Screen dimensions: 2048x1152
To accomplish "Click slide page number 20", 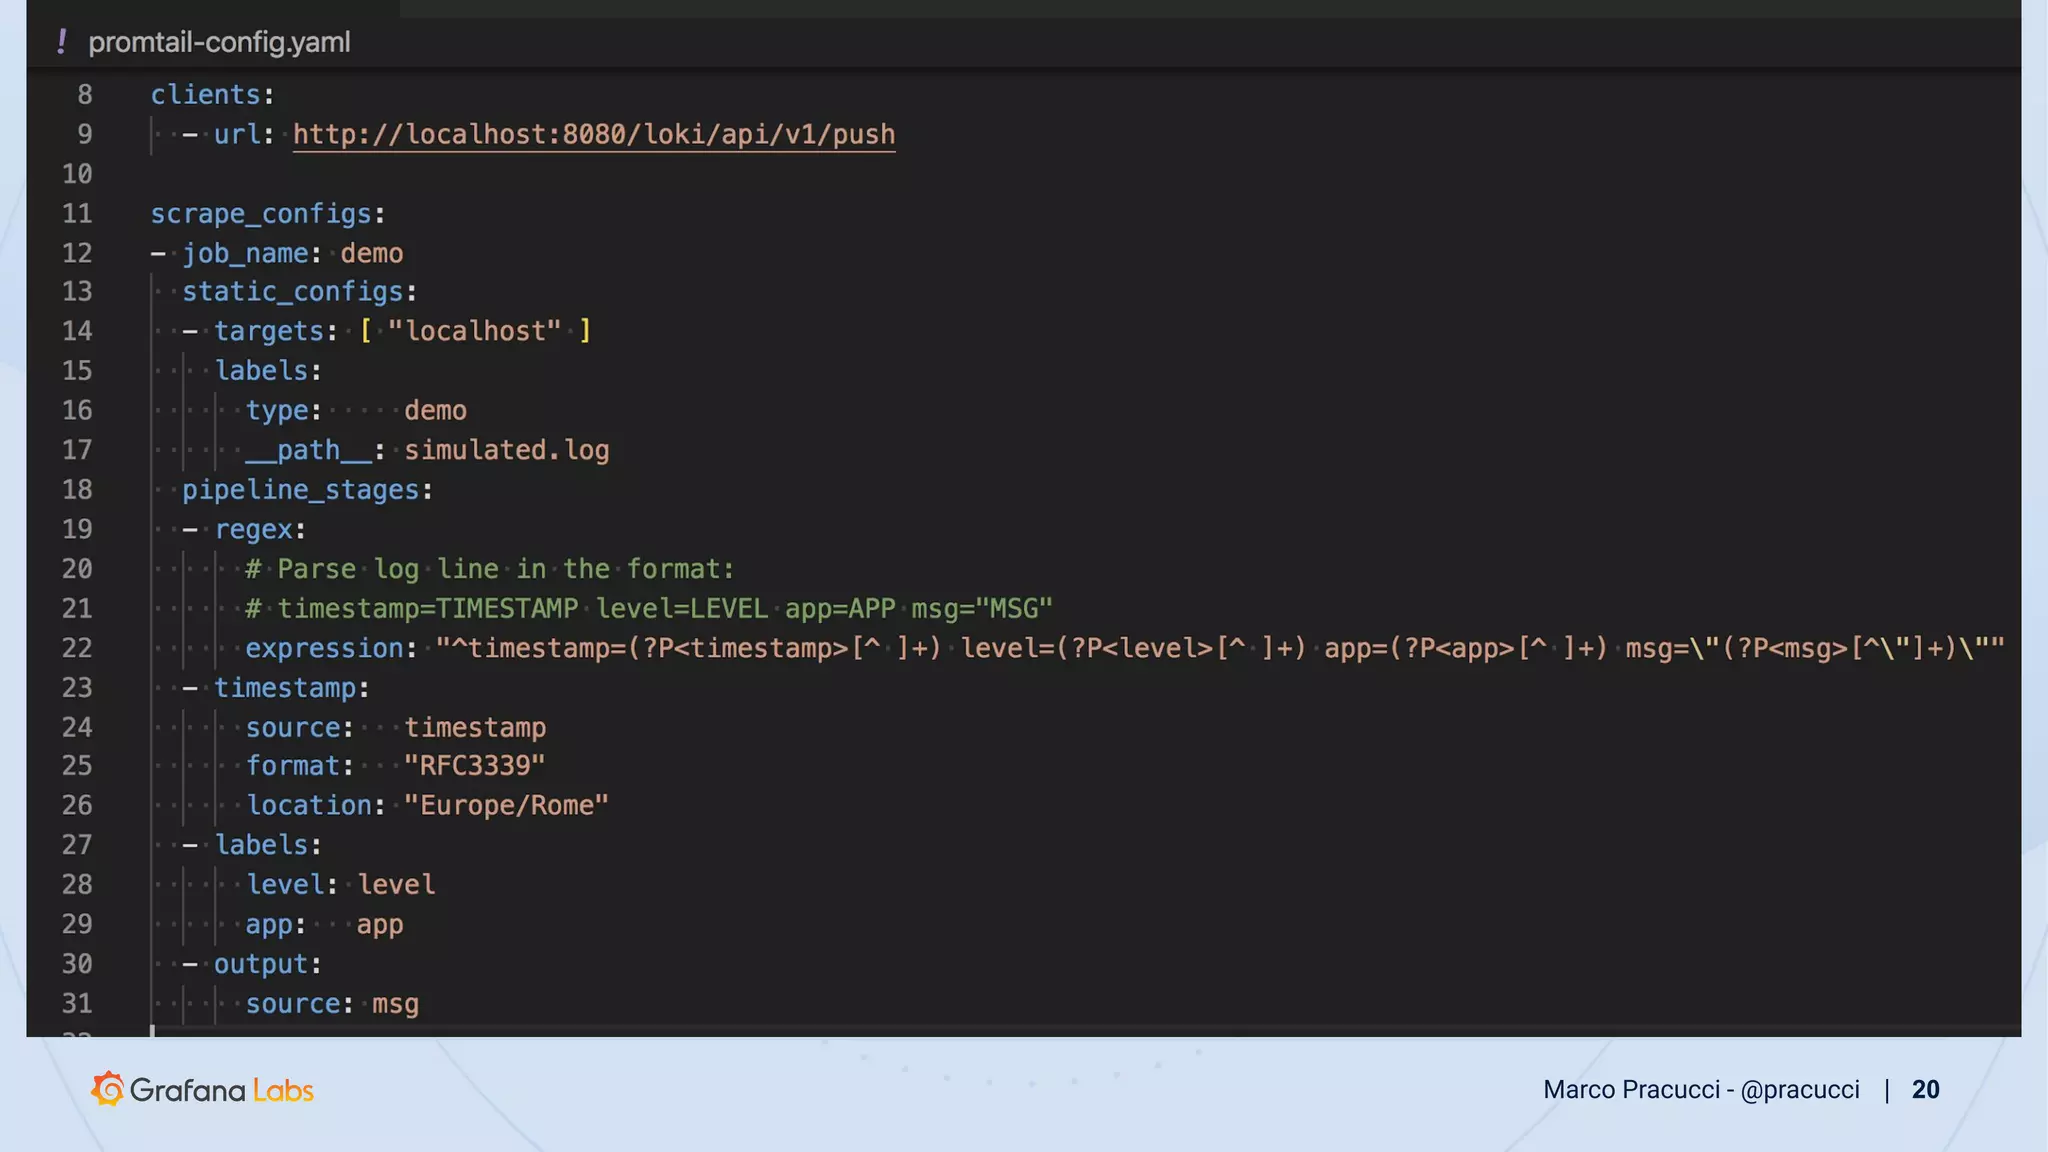I will pyautogui.click(x=1925, y=1089).
